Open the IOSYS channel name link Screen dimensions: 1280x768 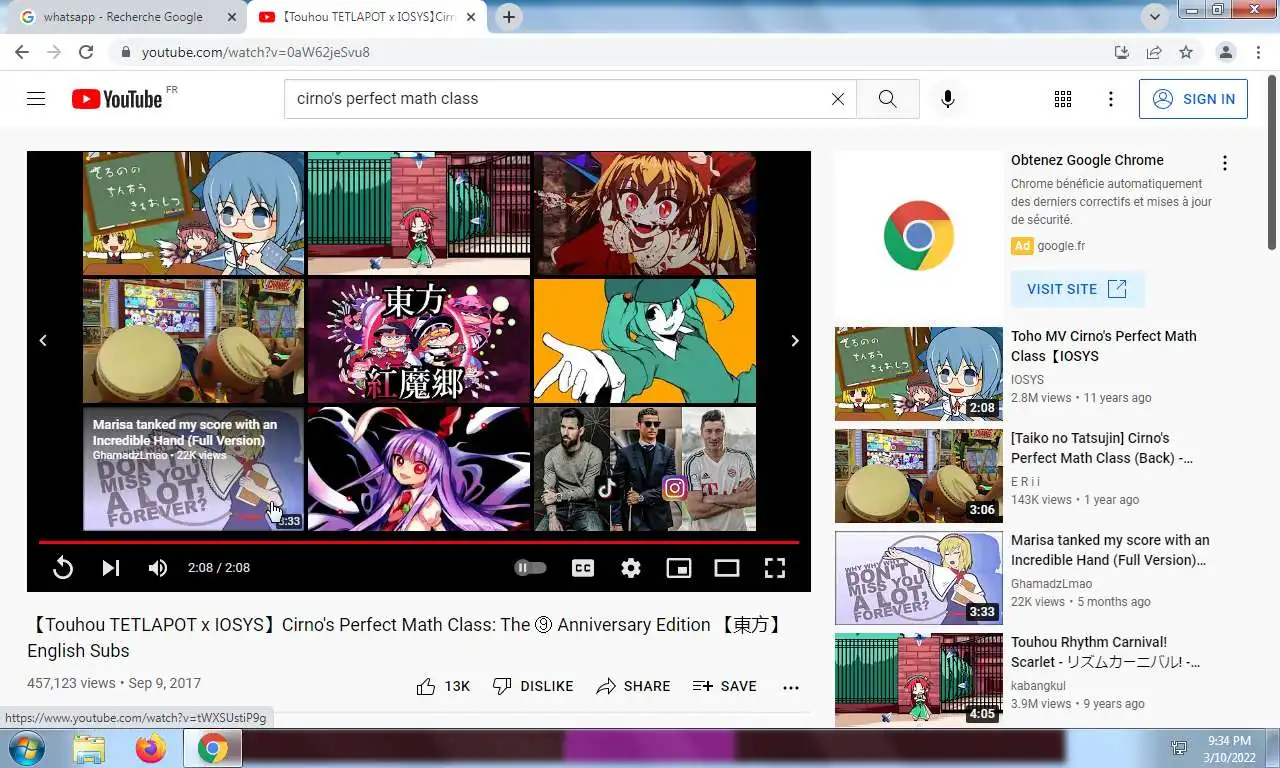coord(1027,380)
